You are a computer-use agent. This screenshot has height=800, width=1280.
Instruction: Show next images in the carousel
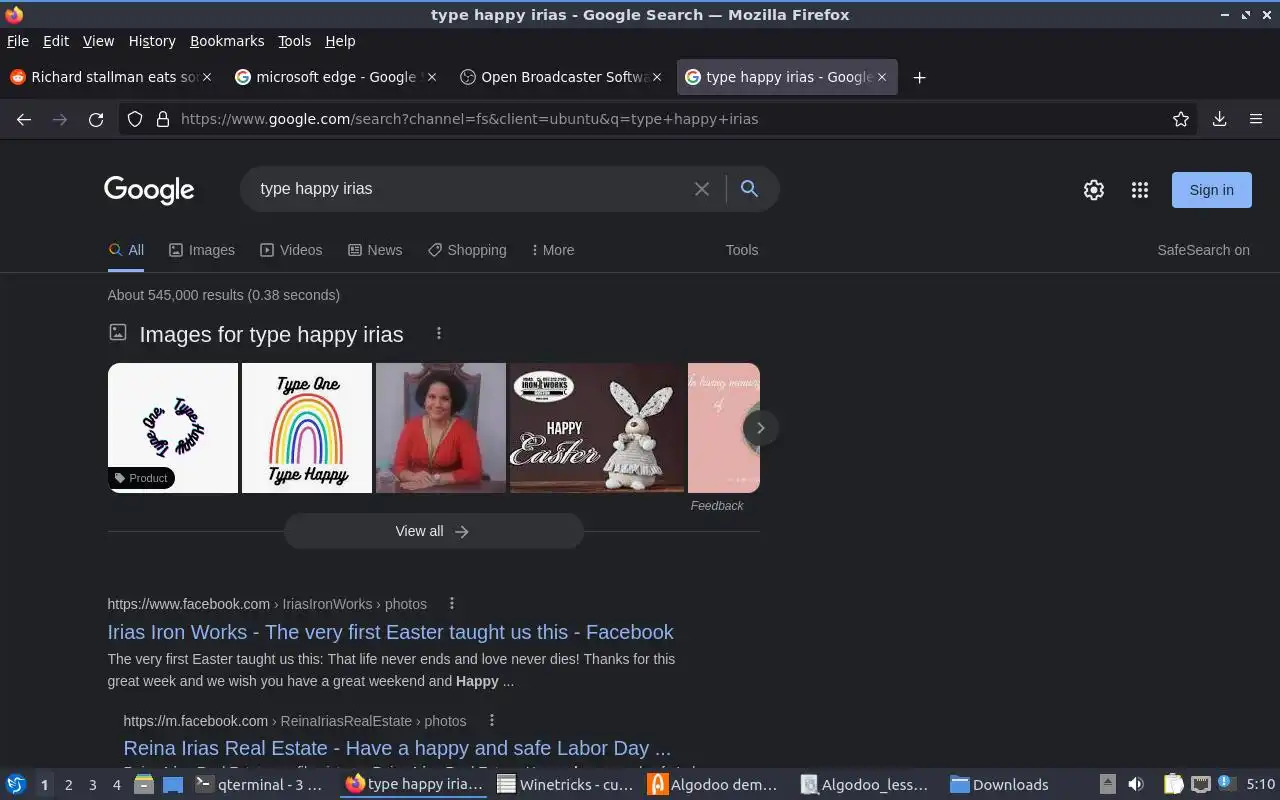tap(760, 428)
